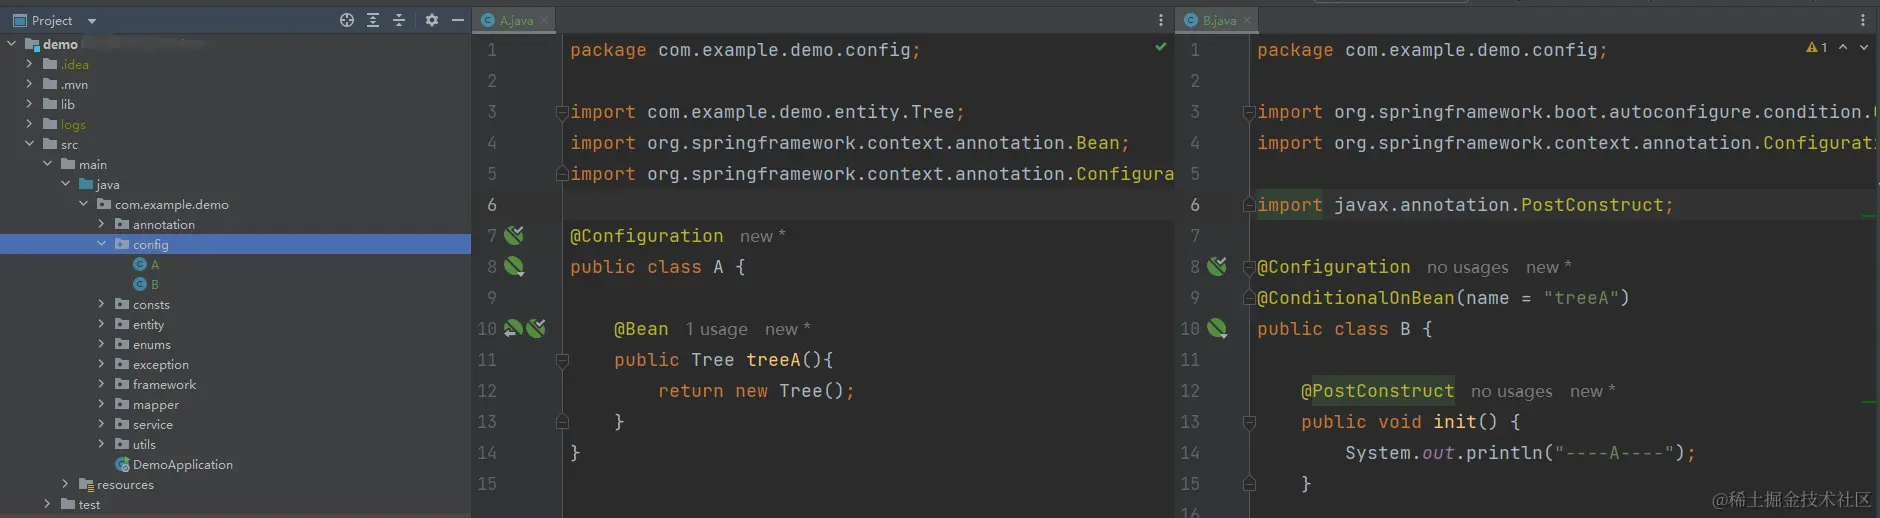1880x518 pixels.
Task: Click the Spring bean gutter icon on B.java line 10
Action: coord(1217,329)
